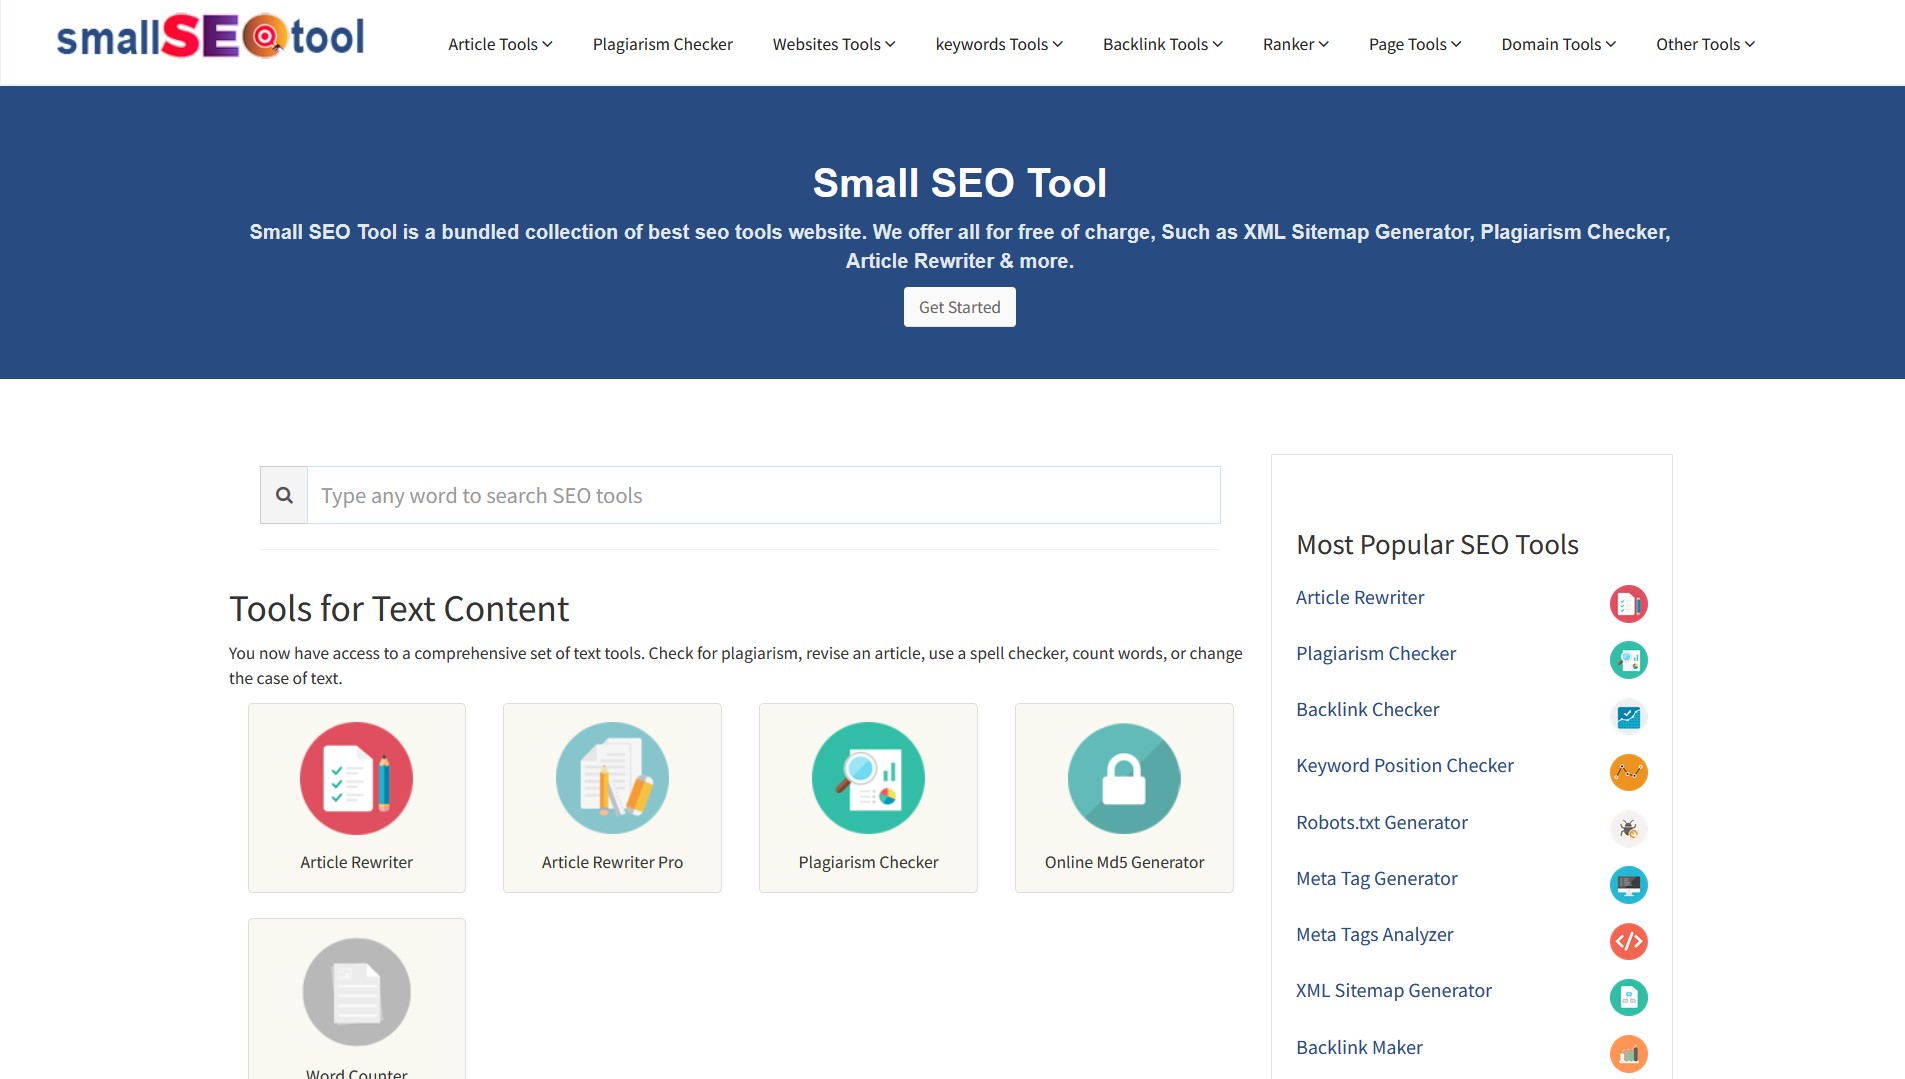The image size is (1905, 1079).
Task: Expand the Article Tools dropdown menu
Action: point(500,44)
